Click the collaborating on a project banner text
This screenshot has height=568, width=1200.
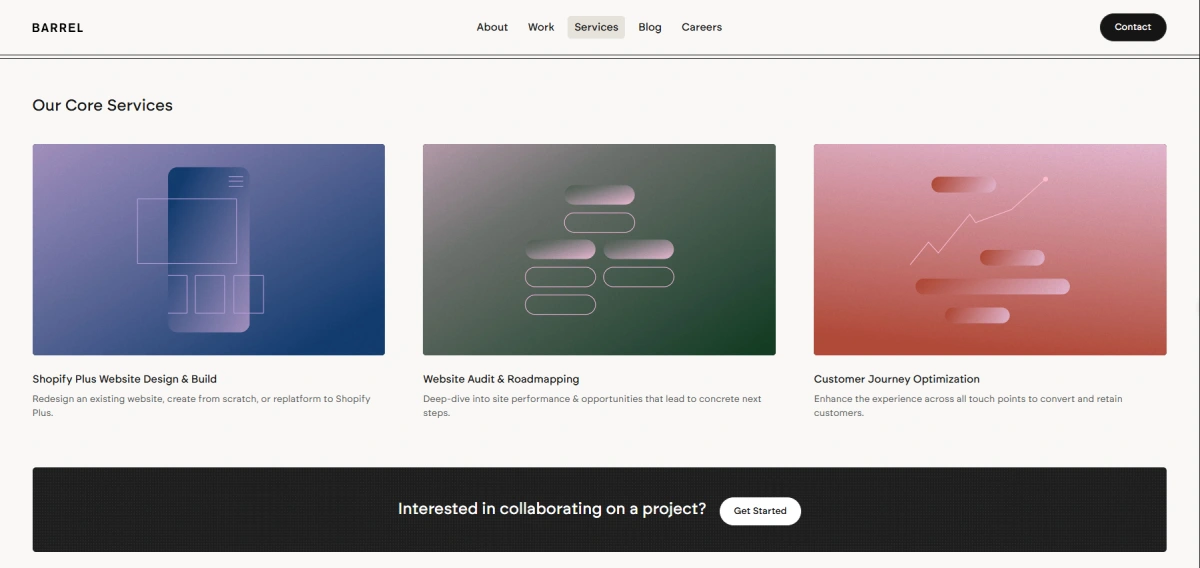(552, 509)
